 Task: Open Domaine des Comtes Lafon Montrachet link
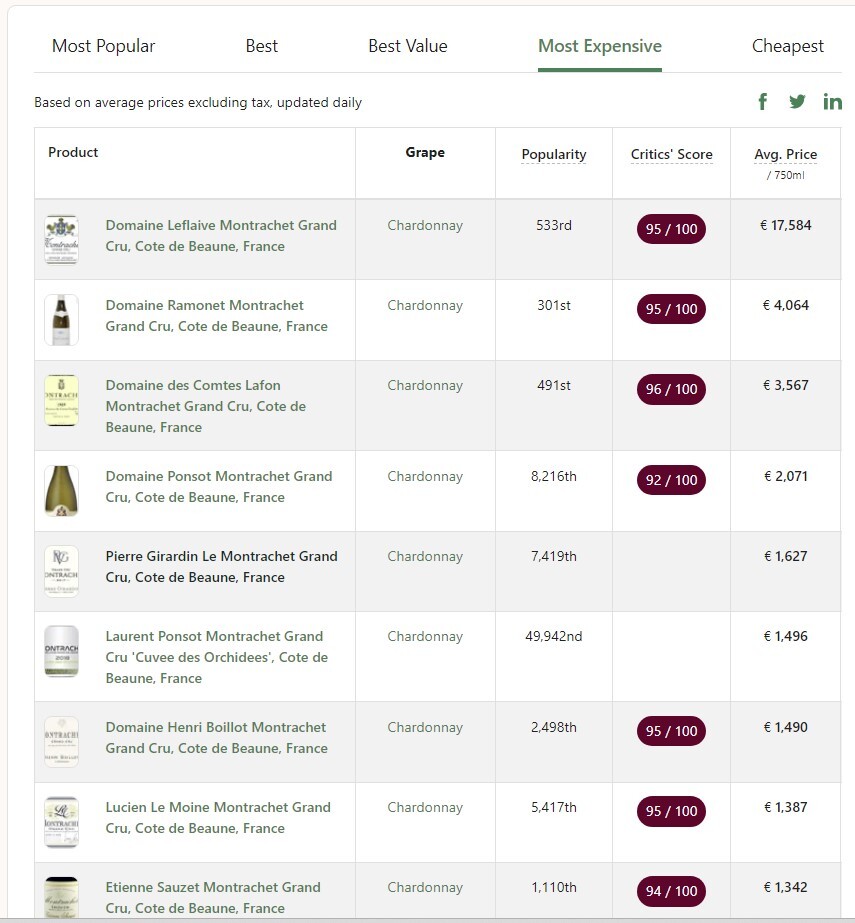(x=206, y=406)
